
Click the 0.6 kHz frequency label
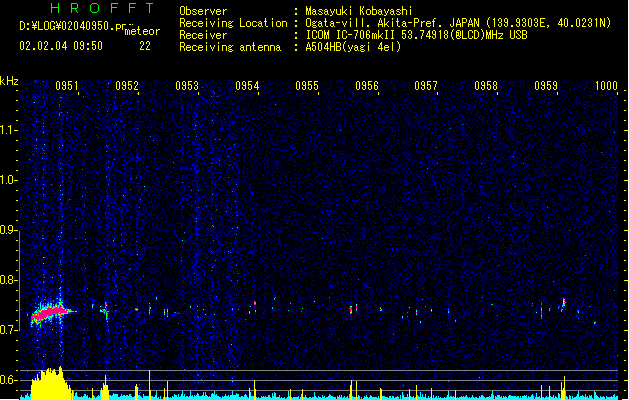8,380
